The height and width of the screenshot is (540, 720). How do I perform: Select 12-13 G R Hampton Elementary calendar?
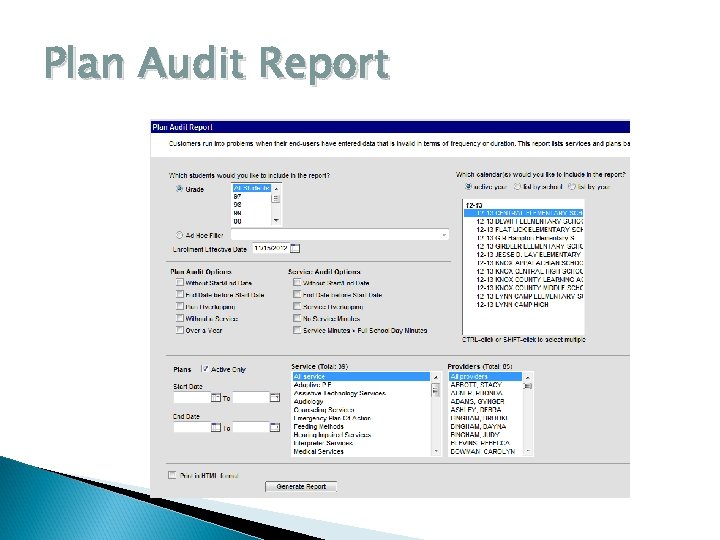click(523, 238)
